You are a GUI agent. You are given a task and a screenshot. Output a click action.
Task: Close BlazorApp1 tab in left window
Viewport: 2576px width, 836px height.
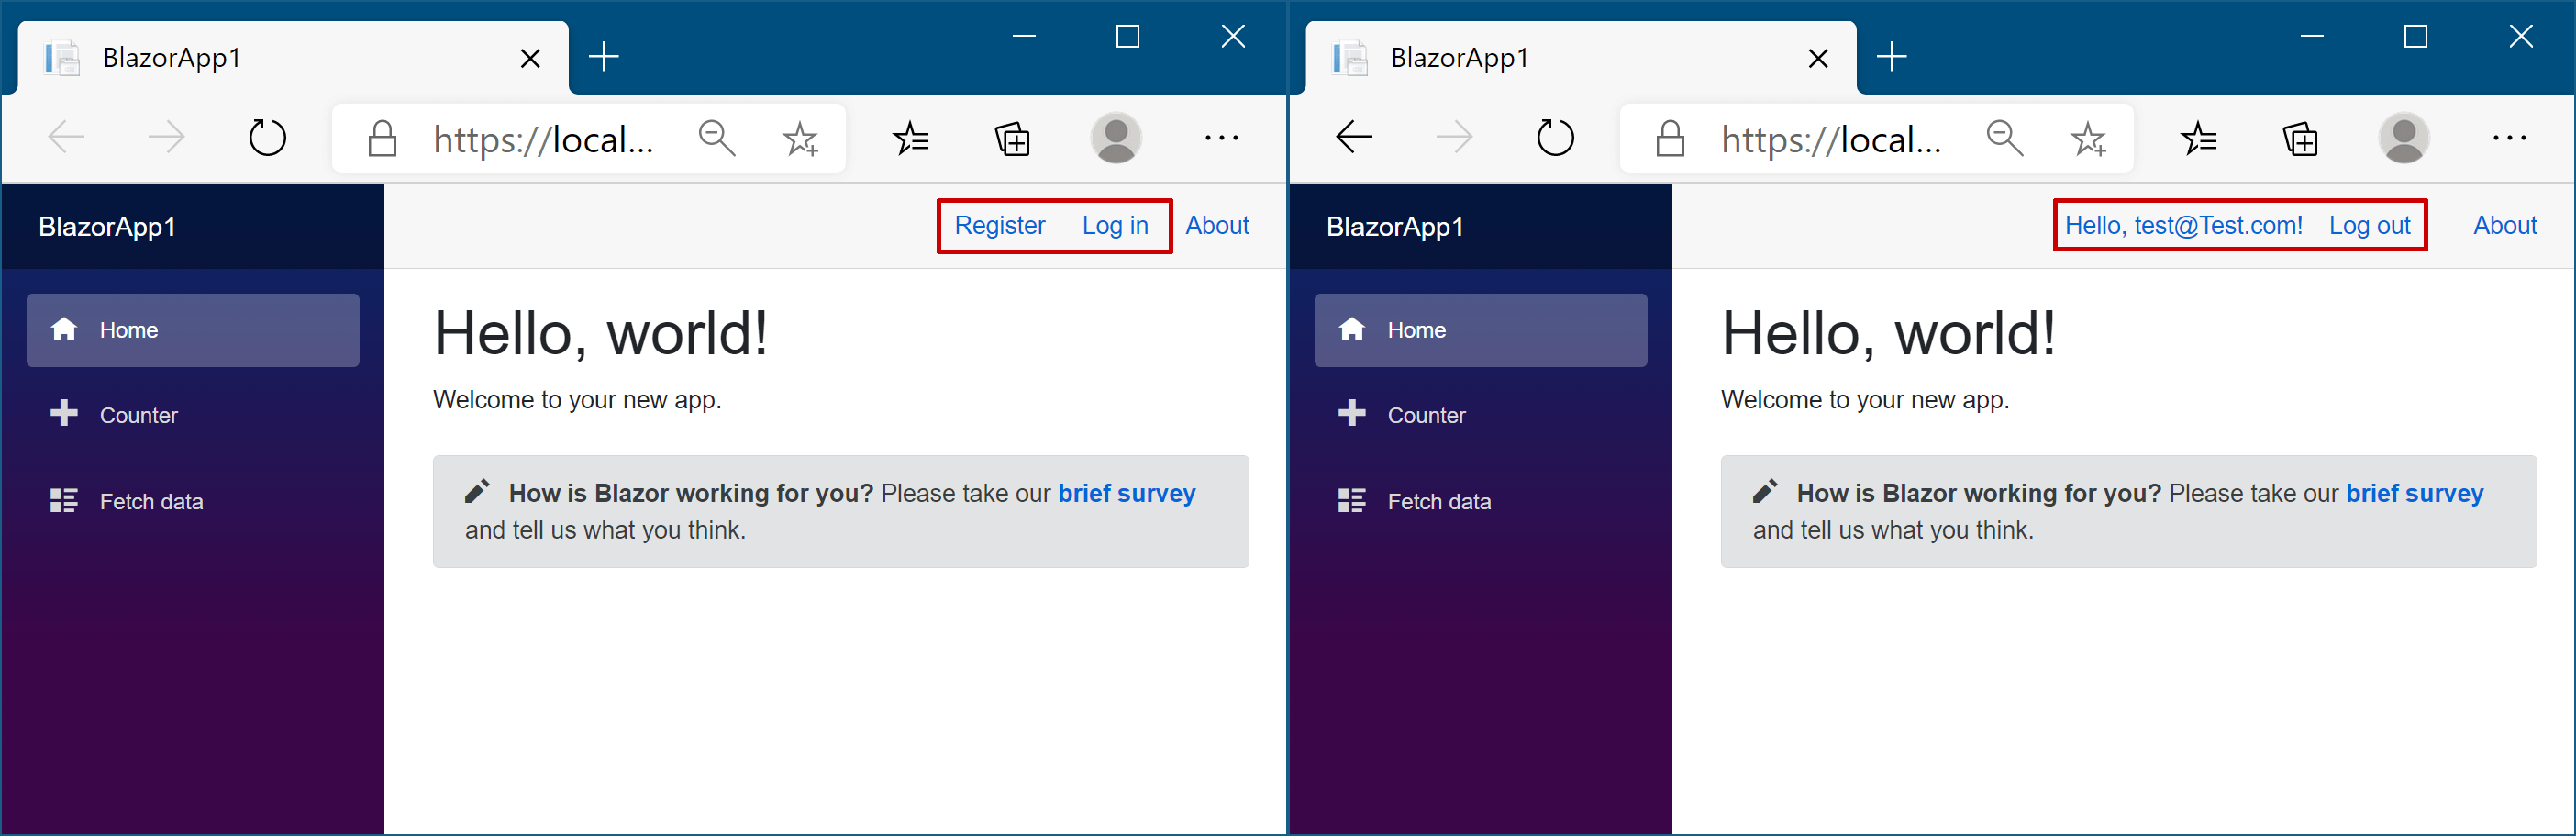pos(531,59)
